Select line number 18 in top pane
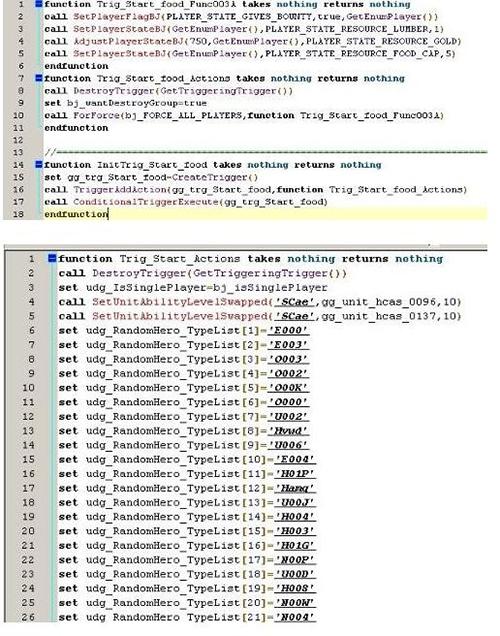 coord(18,214)
